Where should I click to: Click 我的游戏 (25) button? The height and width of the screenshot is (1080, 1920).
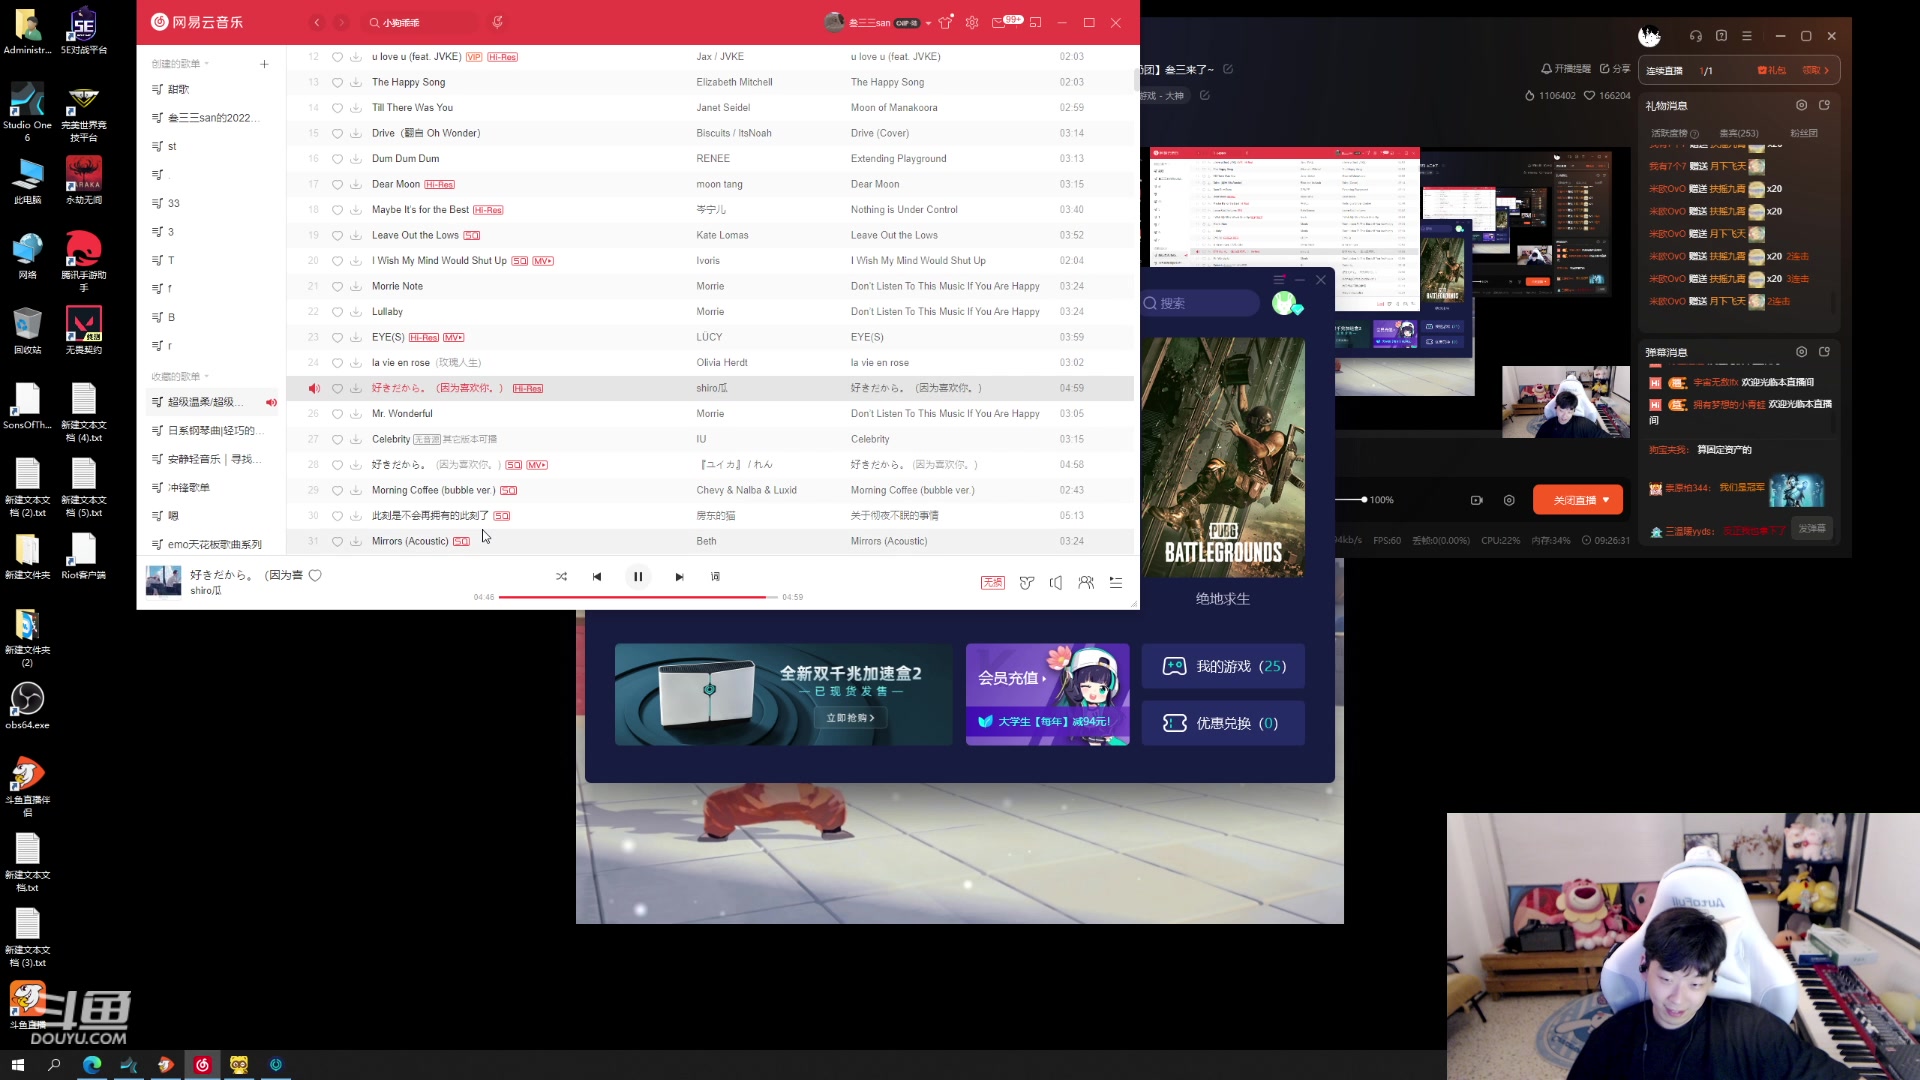1223,666
